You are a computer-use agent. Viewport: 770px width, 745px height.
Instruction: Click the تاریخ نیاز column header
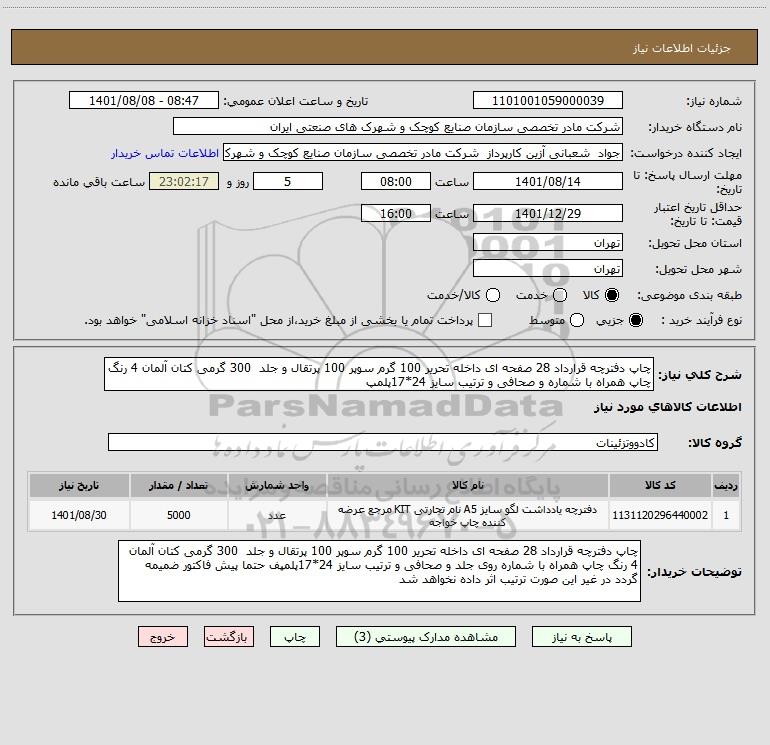[79, 486]
